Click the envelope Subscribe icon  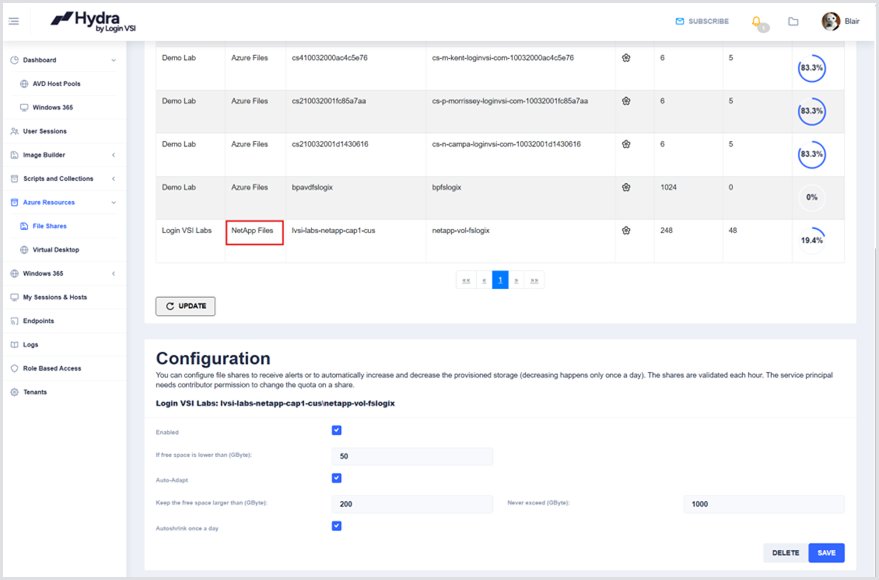680,21
